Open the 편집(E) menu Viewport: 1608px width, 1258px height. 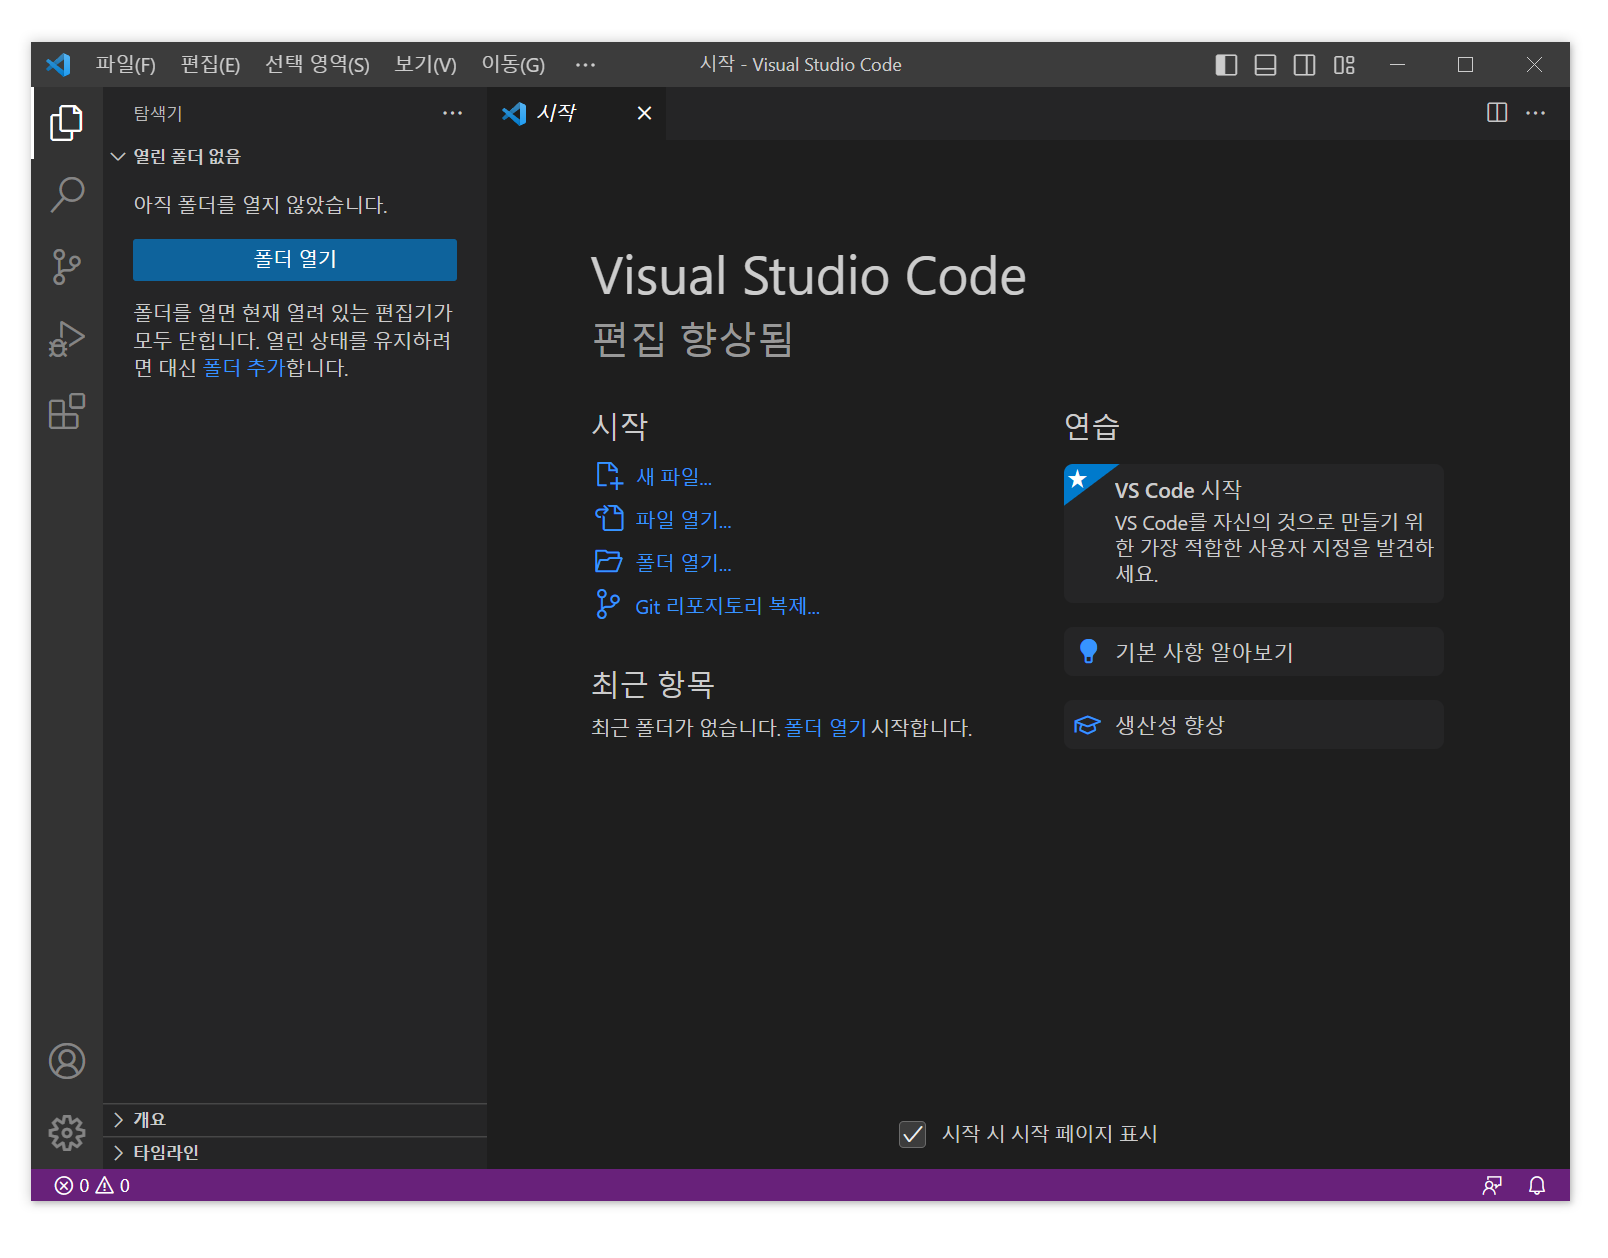210,65
